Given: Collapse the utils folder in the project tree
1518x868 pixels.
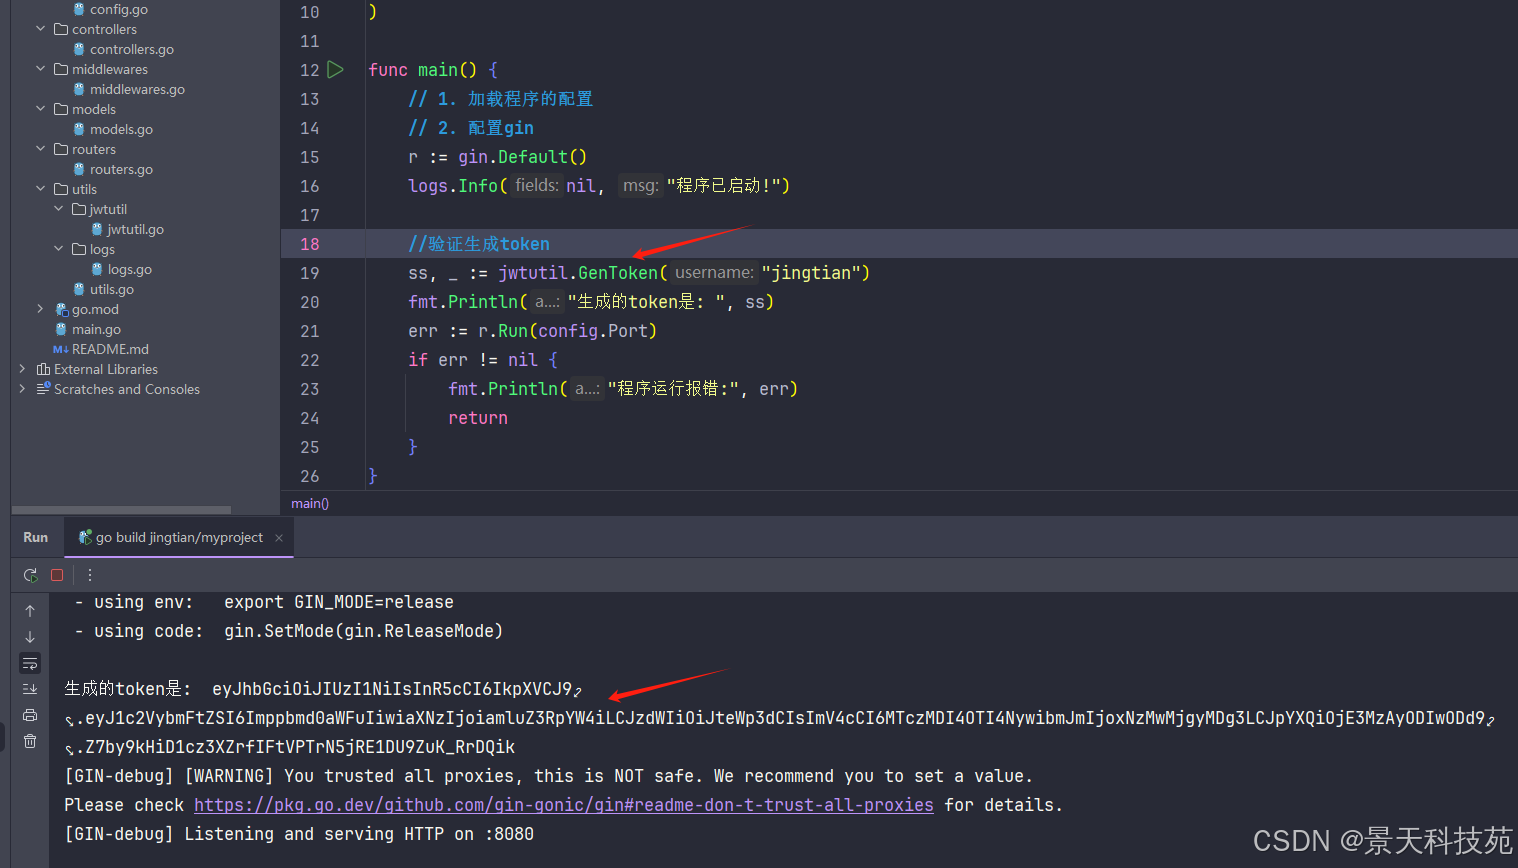Looking at the screenshot, I should click(40, 189).
